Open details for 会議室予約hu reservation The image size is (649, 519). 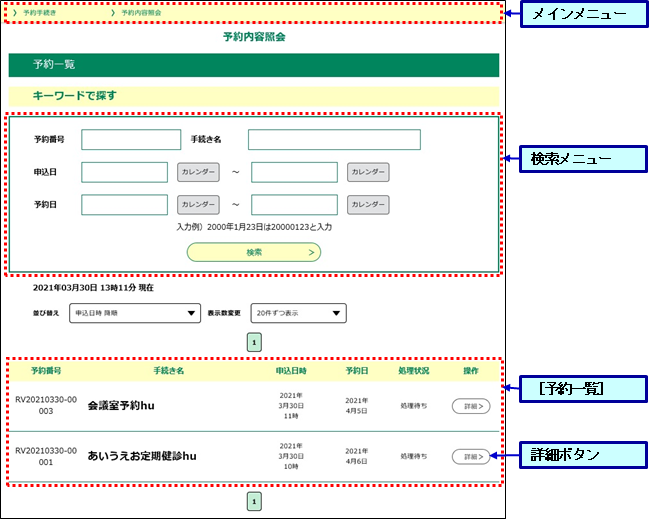[x=470, y=406]
